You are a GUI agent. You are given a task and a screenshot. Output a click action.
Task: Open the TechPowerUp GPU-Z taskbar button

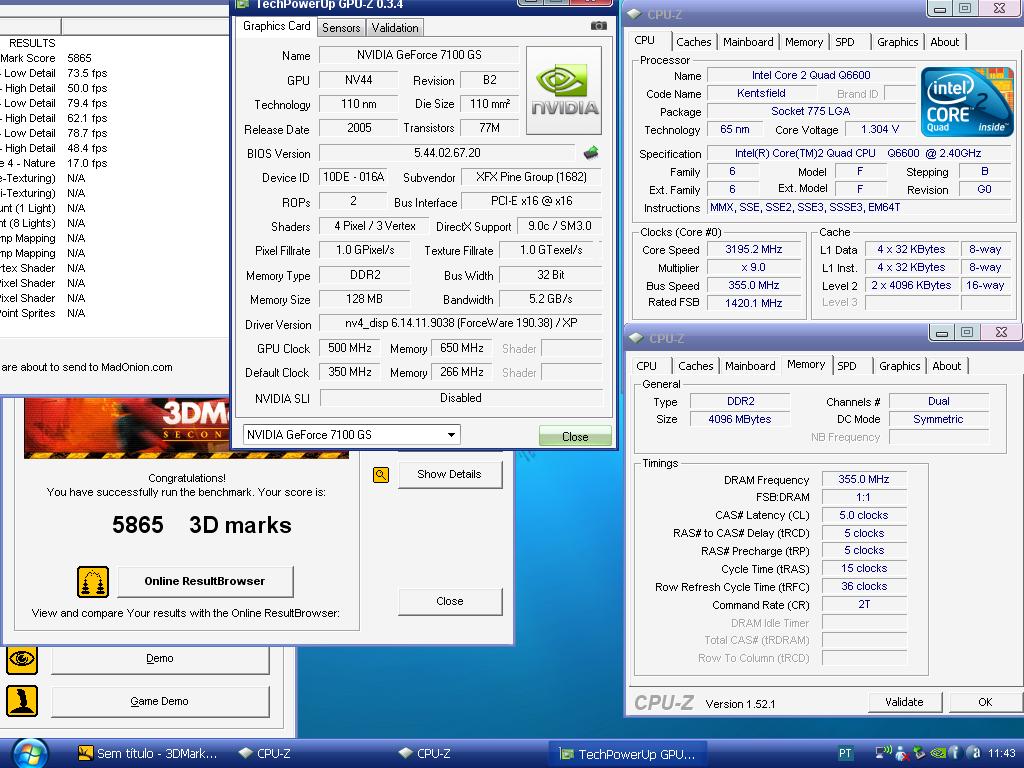pyautogui.click(x=627, y=754)
